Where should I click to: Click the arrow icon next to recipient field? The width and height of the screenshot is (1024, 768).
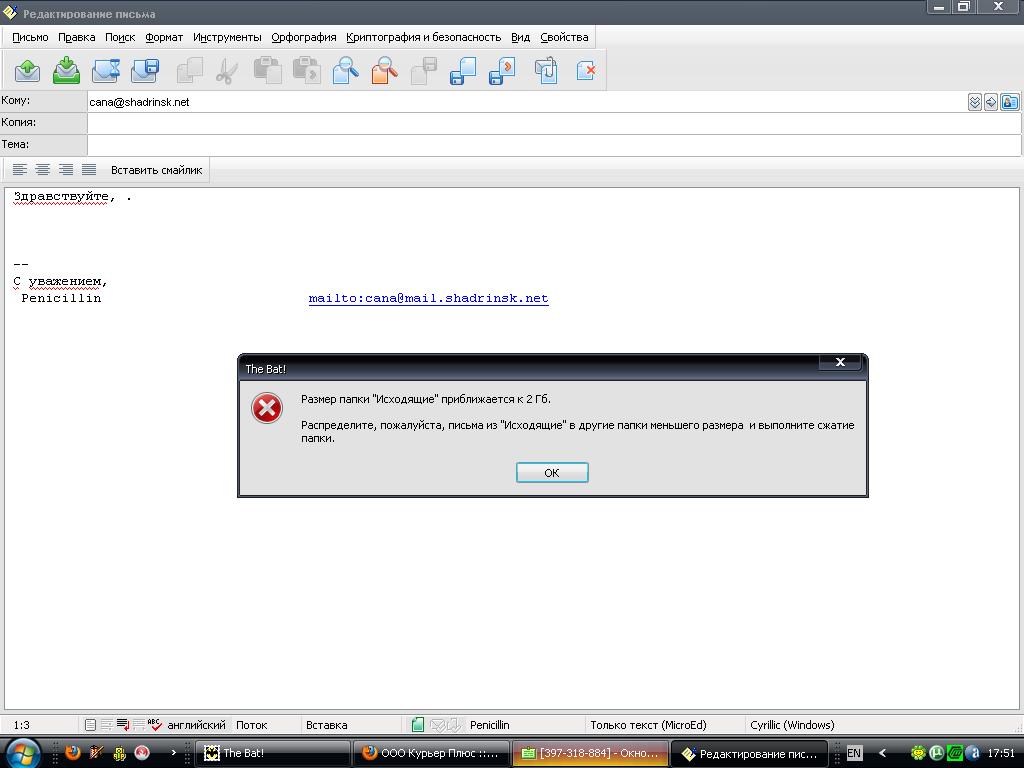pyautogui.click(x=991, y=102)
